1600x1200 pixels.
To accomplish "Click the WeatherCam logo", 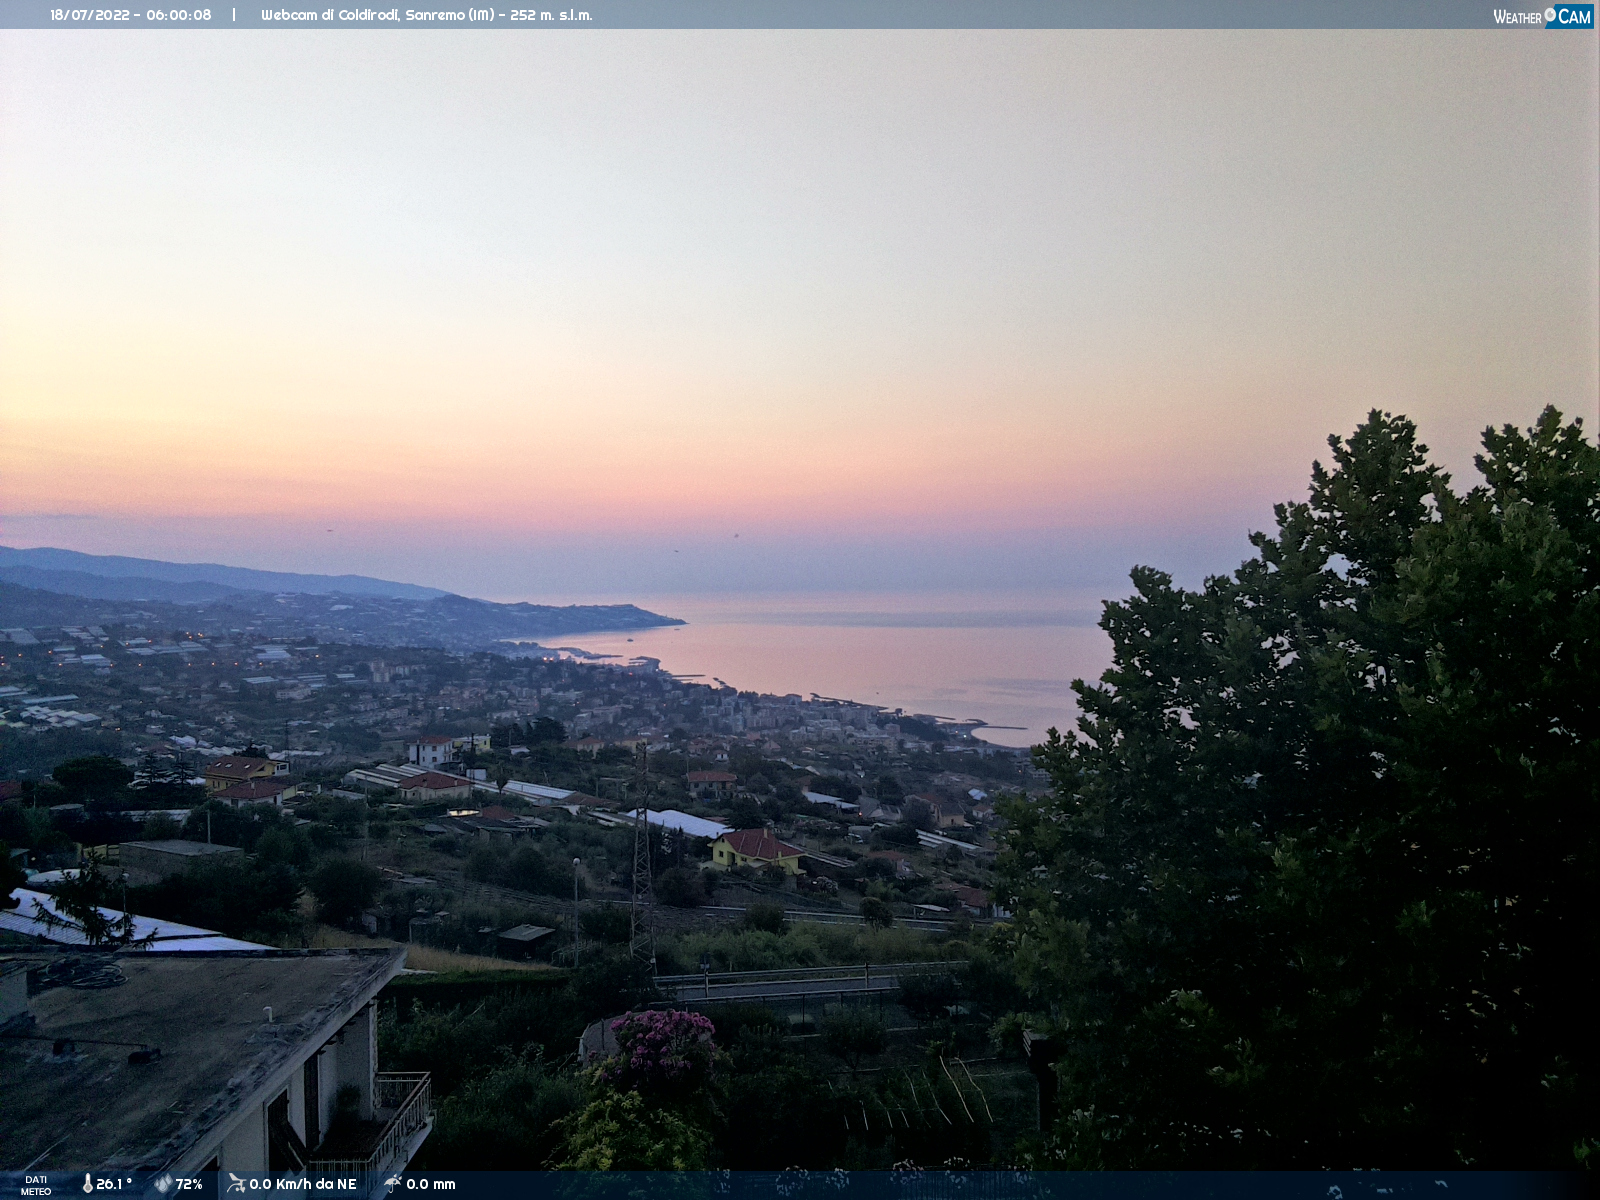I will (1543, 16).
